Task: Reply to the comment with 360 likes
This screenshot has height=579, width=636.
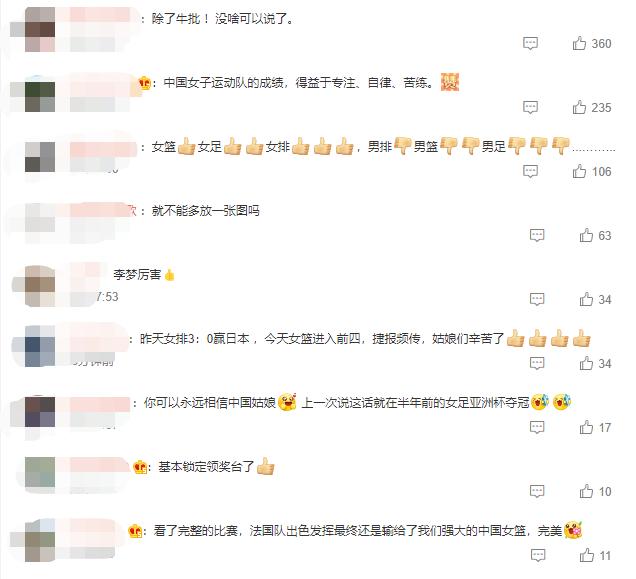Action: tap(530, 43)
